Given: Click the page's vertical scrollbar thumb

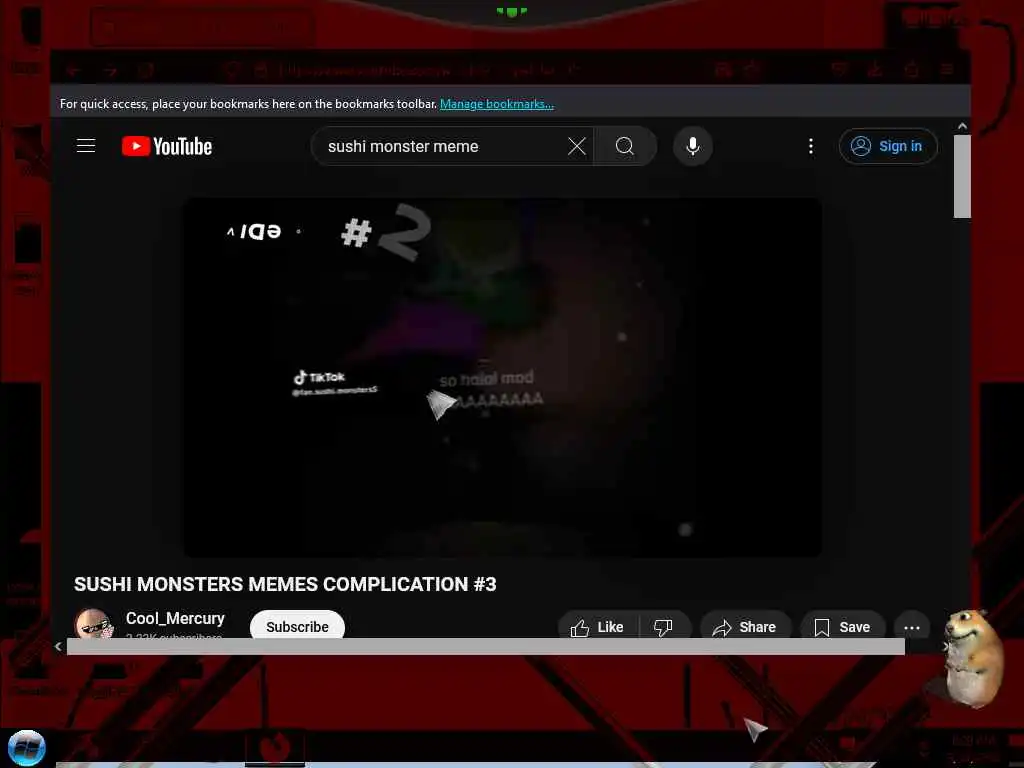Looking at the screenshot, I should coord(962,176).
